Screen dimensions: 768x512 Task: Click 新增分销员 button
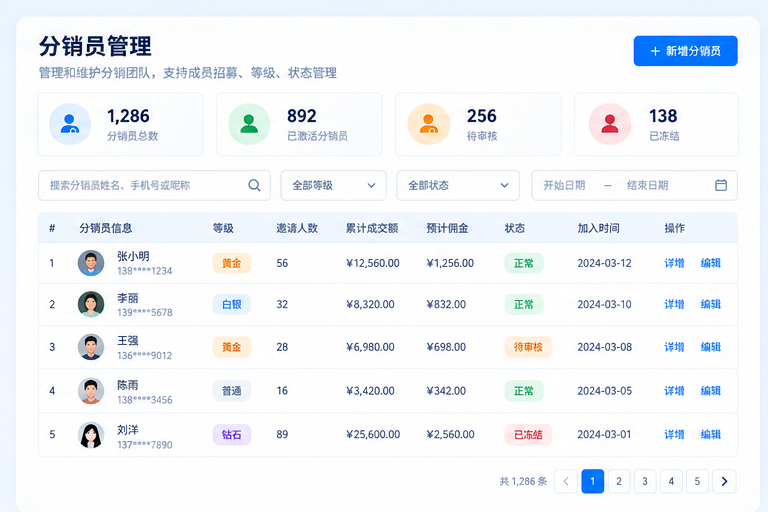click(685, 51)
